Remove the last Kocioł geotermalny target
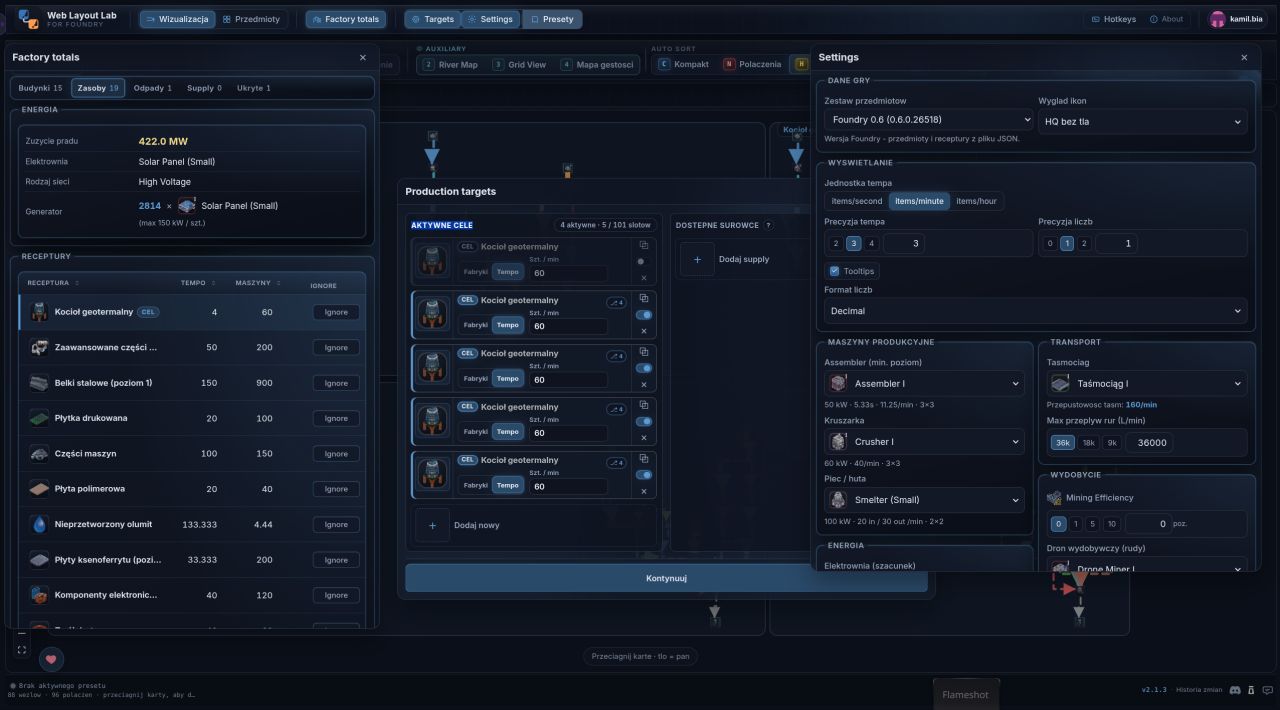This screenshot has width=1280, height=710. 643,490
